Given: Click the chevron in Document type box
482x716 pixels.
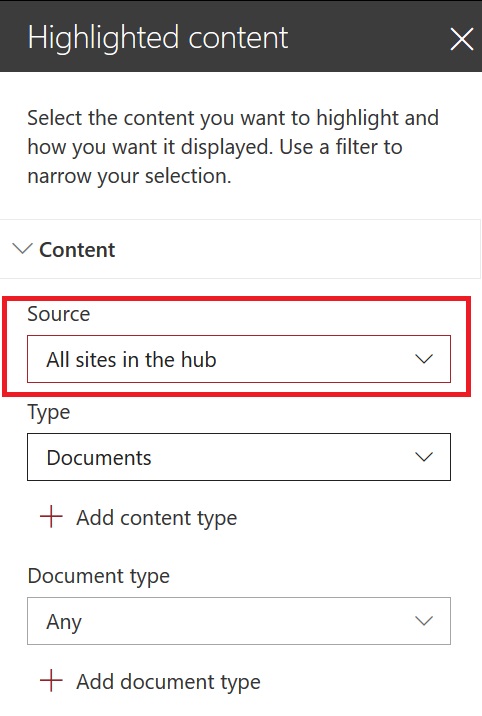Looking at the screenshot, I should pos(424,621).
